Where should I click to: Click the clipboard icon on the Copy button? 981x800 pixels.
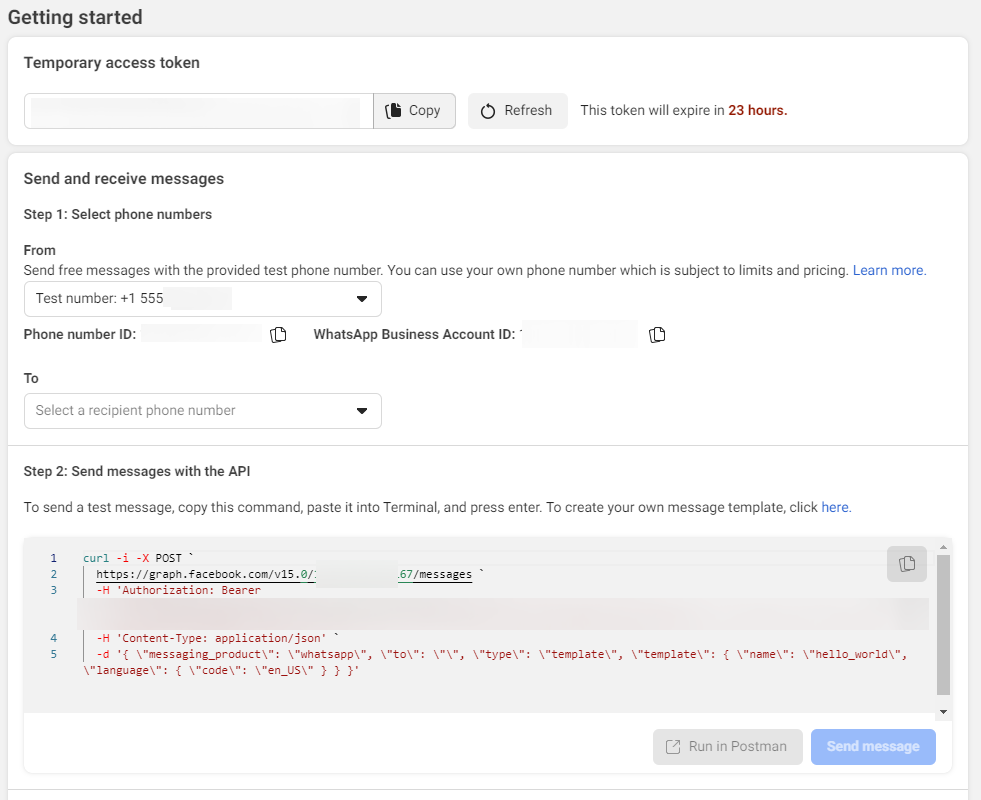(x=394, y=110)
